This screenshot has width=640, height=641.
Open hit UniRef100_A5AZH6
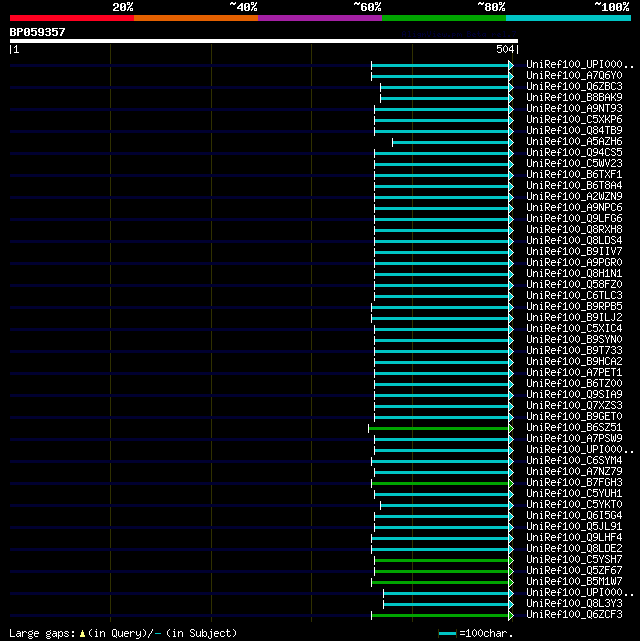tap(574, 142)
